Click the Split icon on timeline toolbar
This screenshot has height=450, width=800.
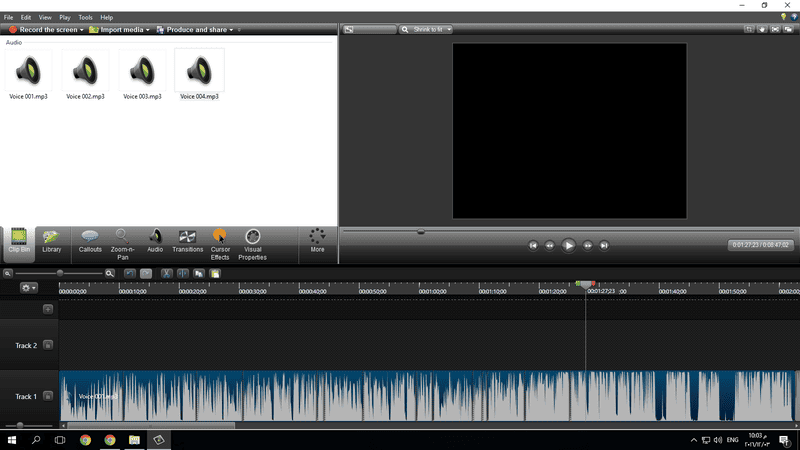tap(183, 273)
